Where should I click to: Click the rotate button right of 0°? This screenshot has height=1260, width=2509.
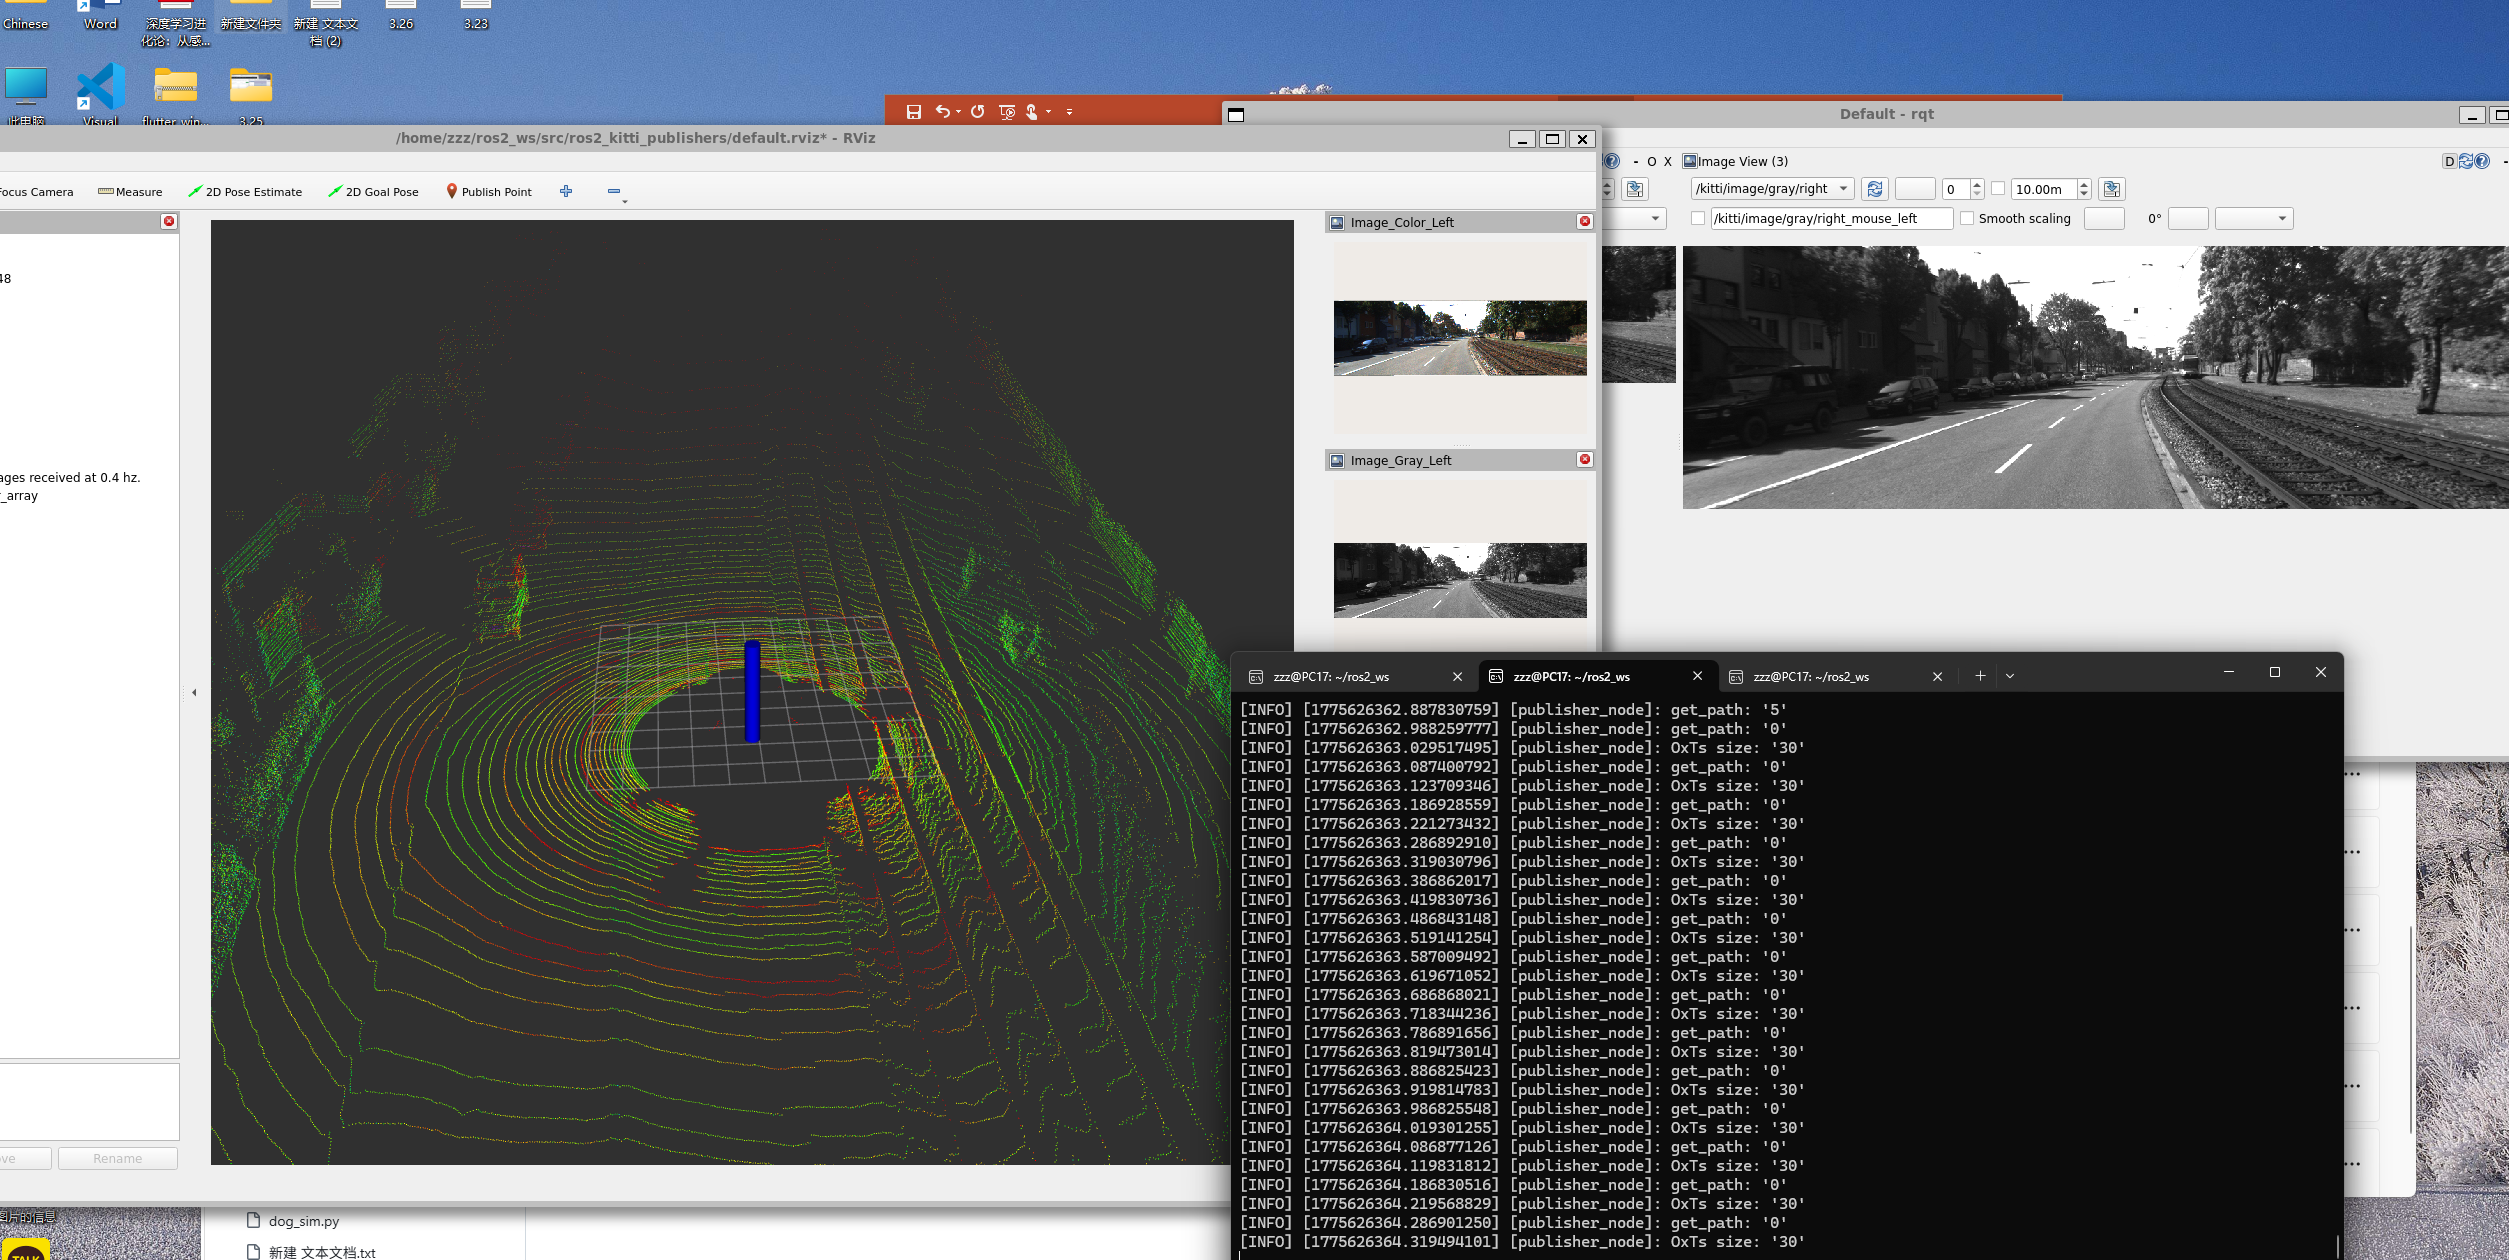pos(2188,218)
